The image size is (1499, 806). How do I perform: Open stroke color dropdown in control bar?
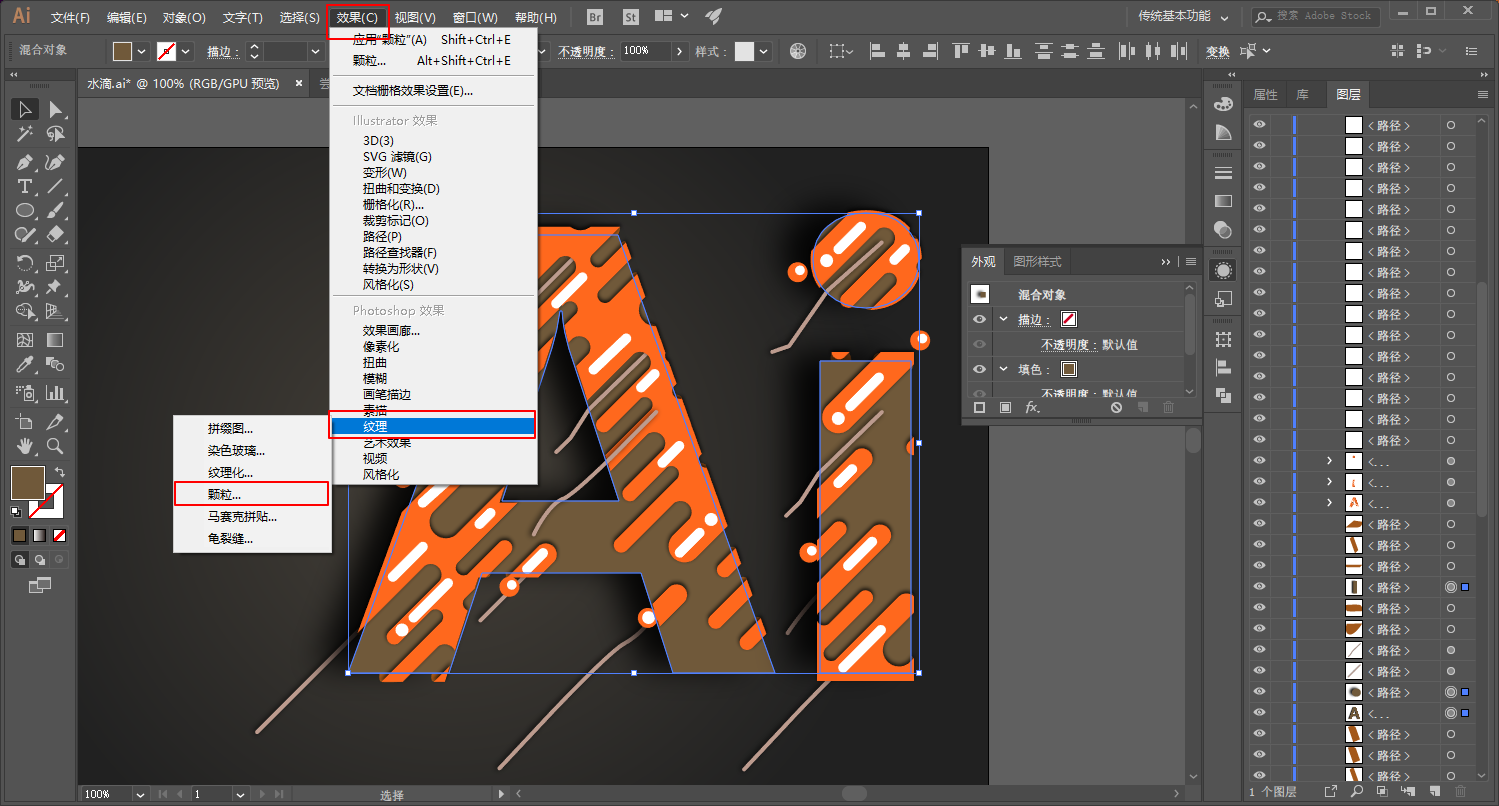186,51
